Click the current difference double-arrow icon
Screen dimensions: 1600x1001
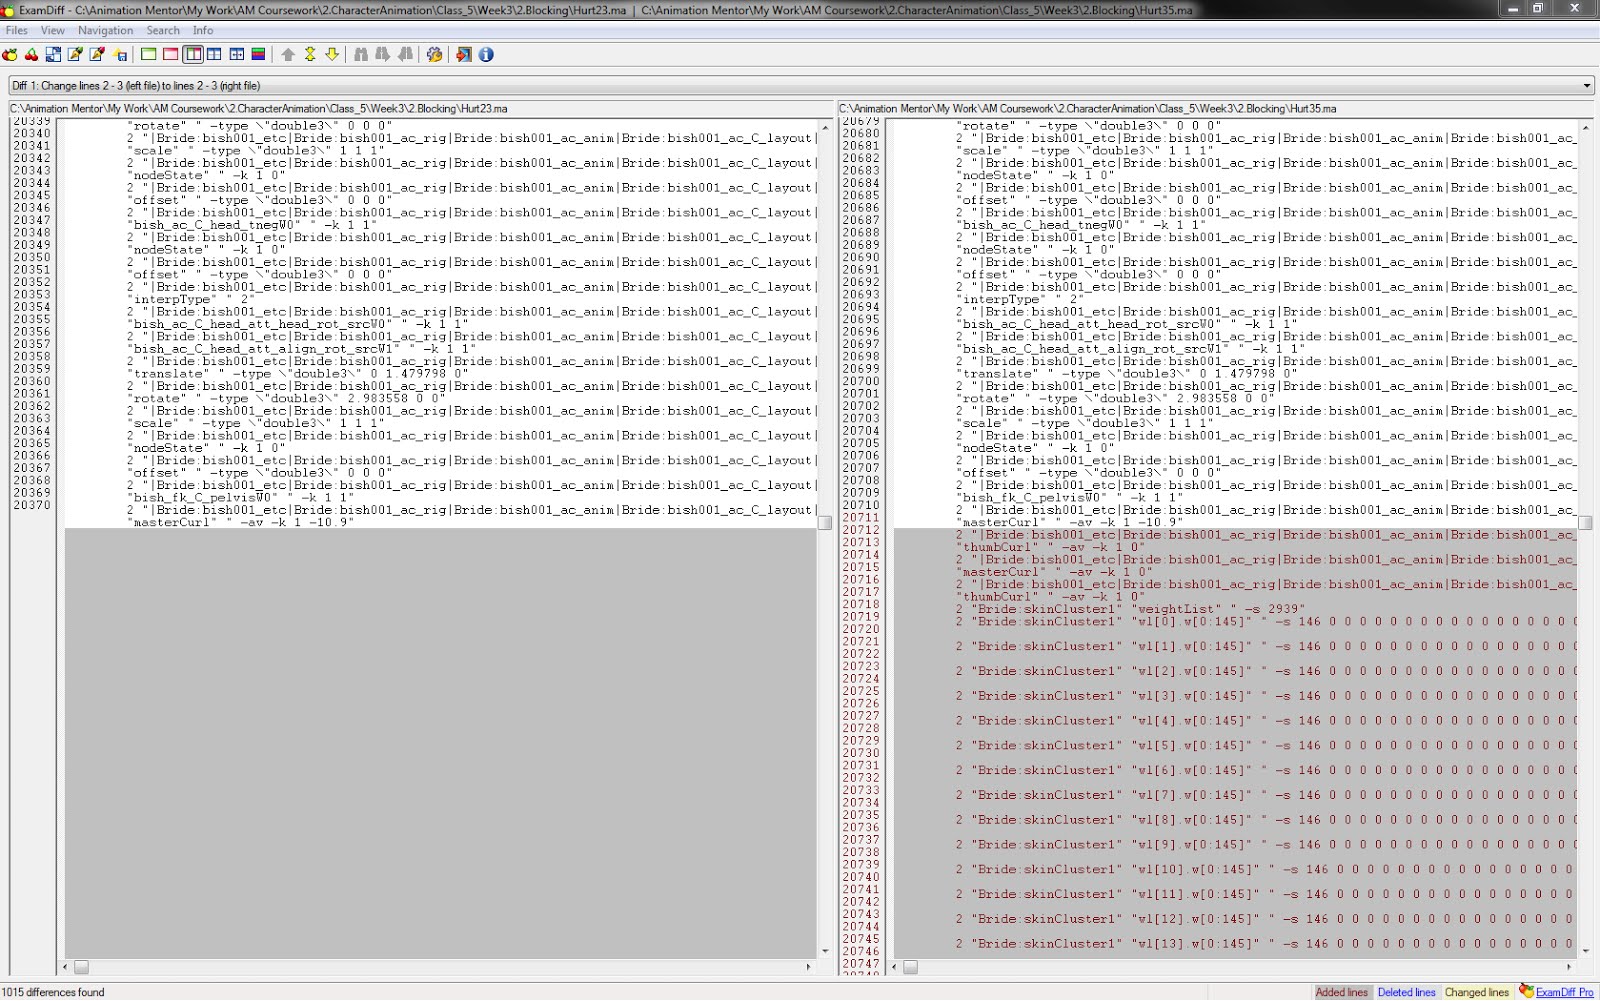click(310, 55)
